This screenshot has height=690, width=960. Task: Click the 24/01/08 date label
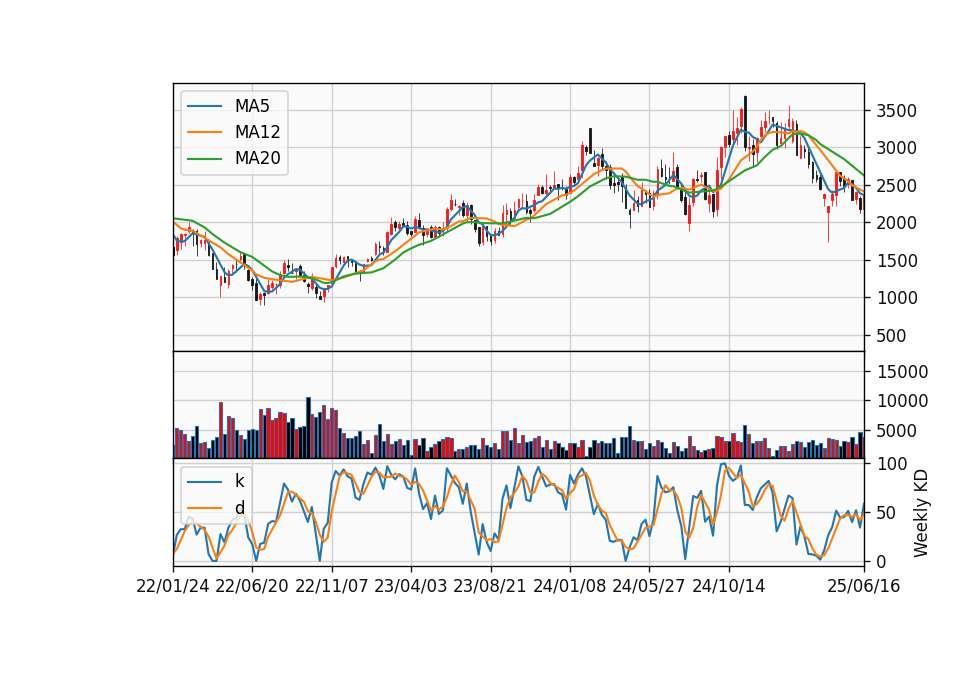(x=569, y=587)
